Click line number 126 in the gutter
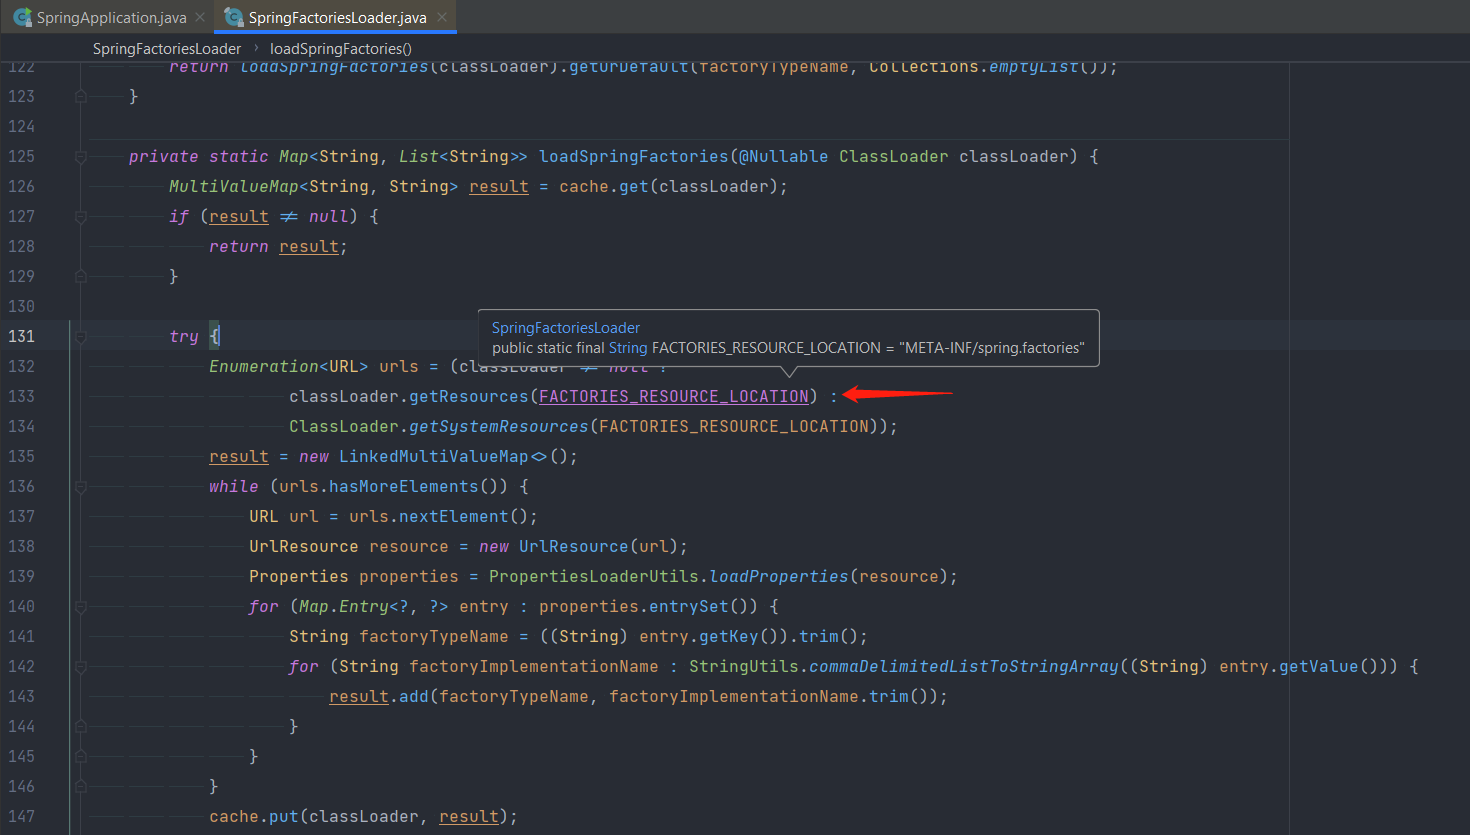 coord(21,186)
